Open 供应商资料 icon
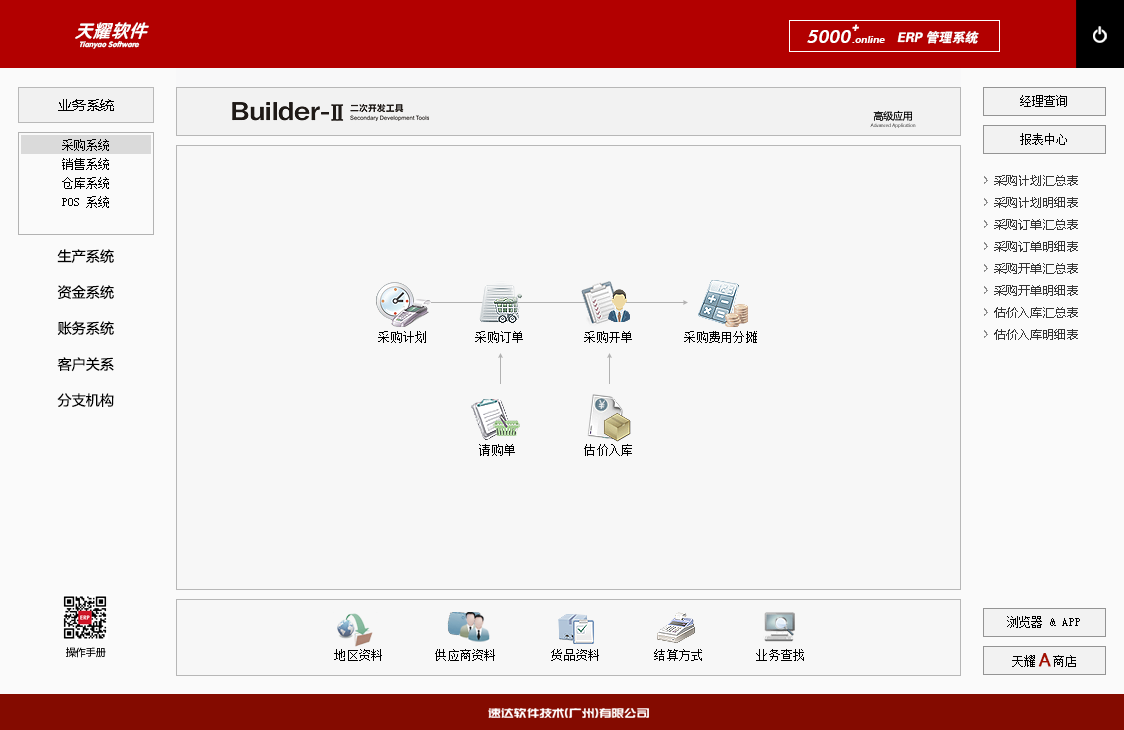This screenshot has height=730, width=1124. 465,628
